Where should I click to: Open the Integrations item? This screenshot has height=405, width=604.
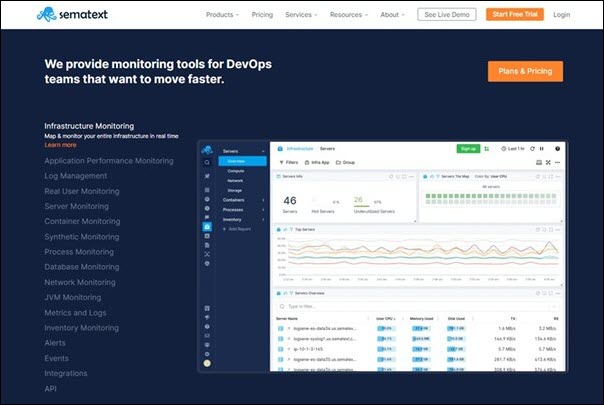pos(65,373)
